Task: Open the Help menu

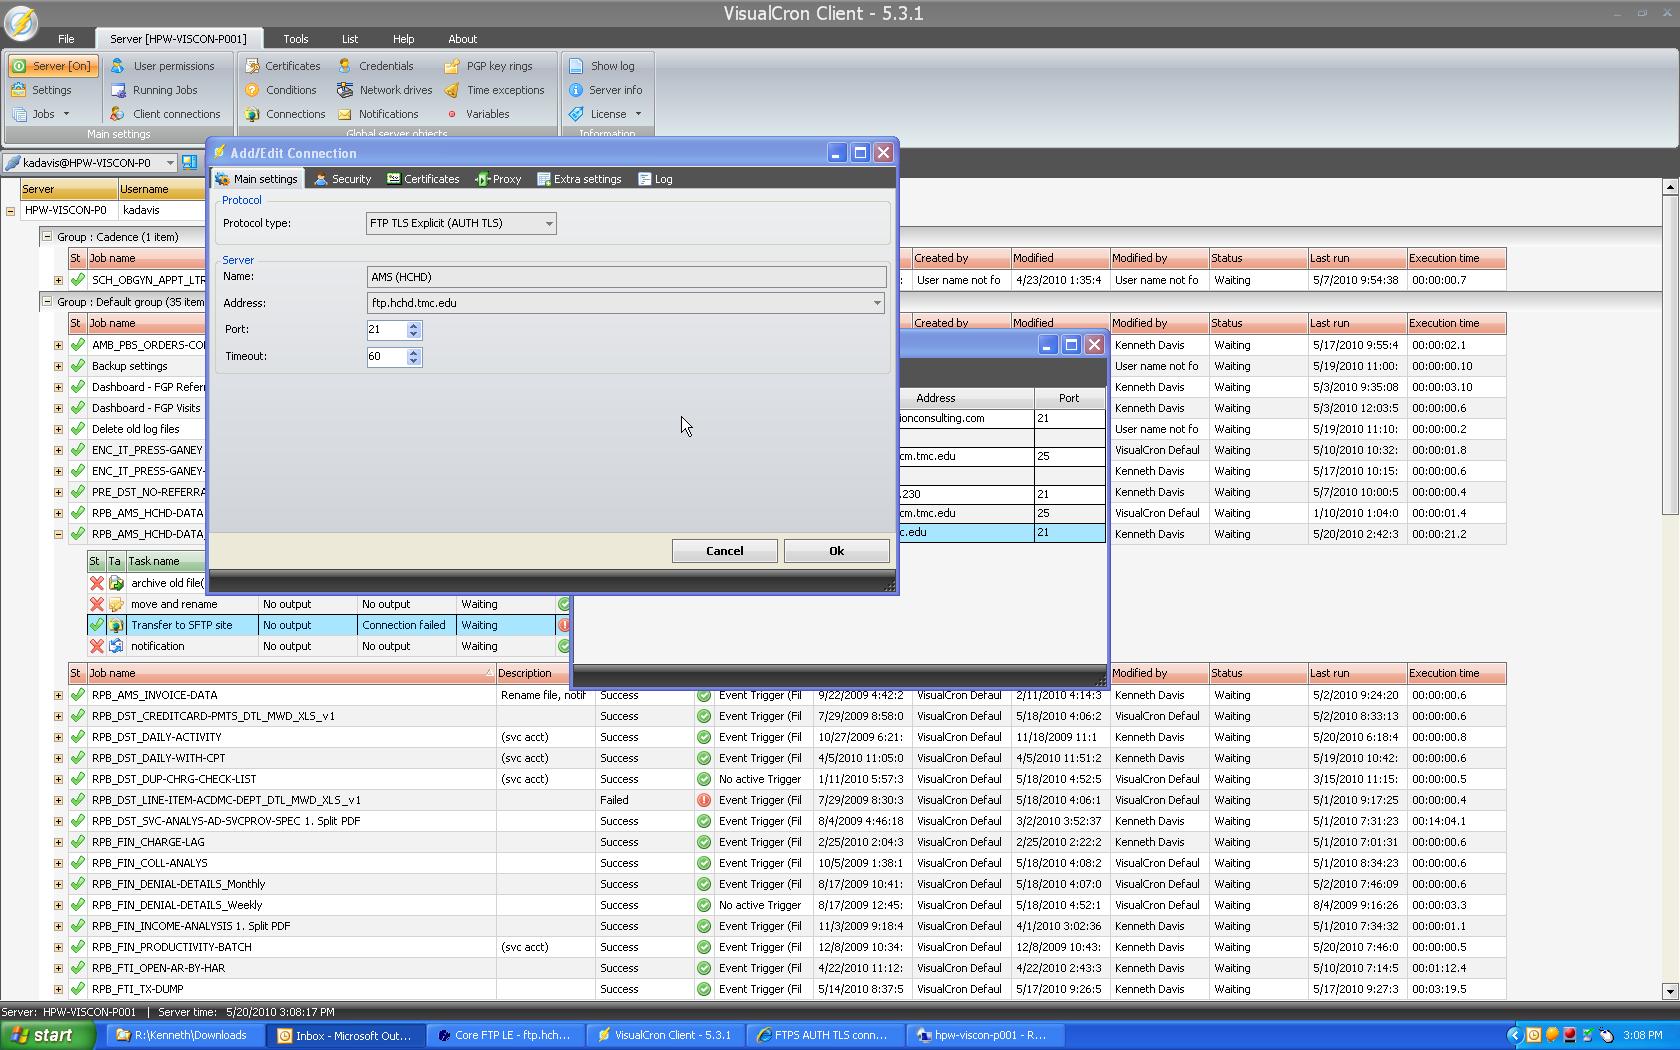Action: point(403,39)
